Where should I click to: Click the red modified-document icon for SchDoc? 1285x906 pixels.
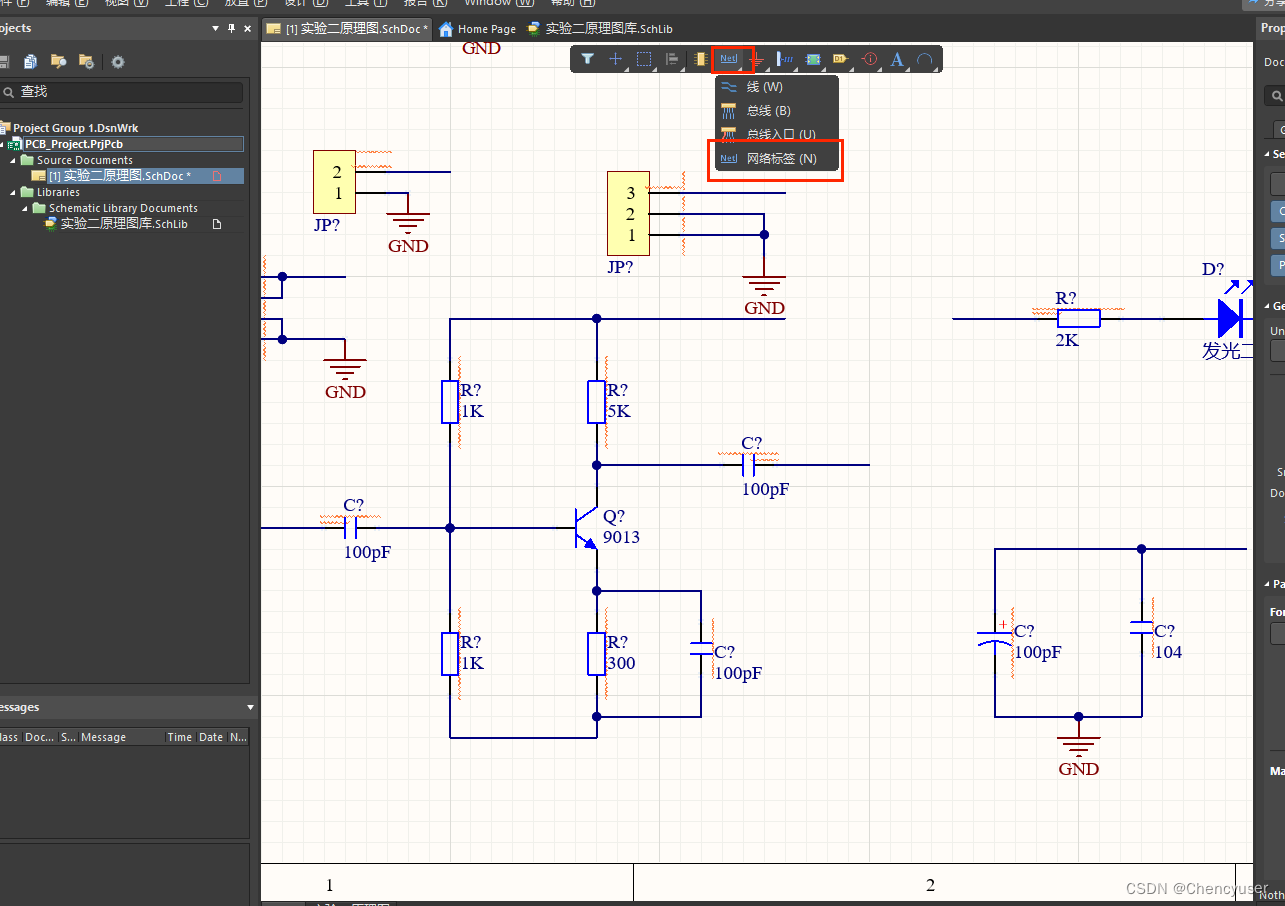tap(217, 176)
